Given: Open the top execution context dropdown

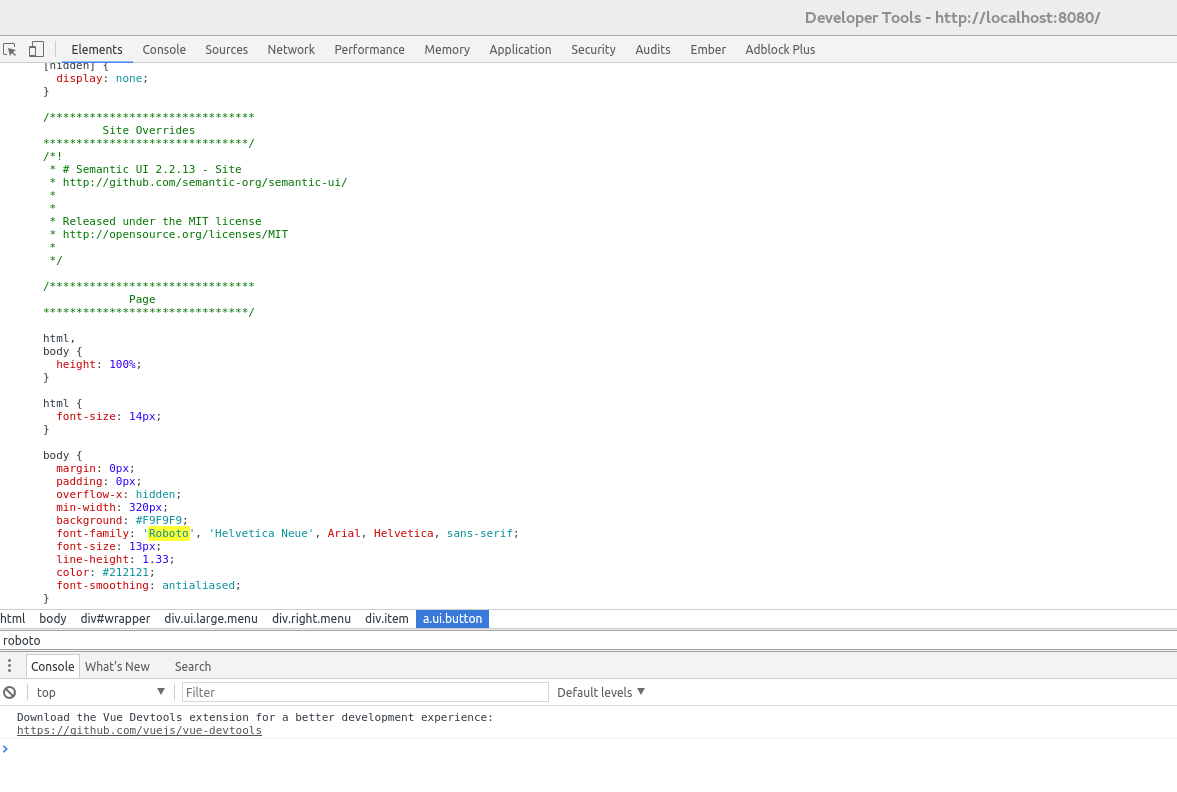Looking at the screenshot, I should tap(101, 692).
